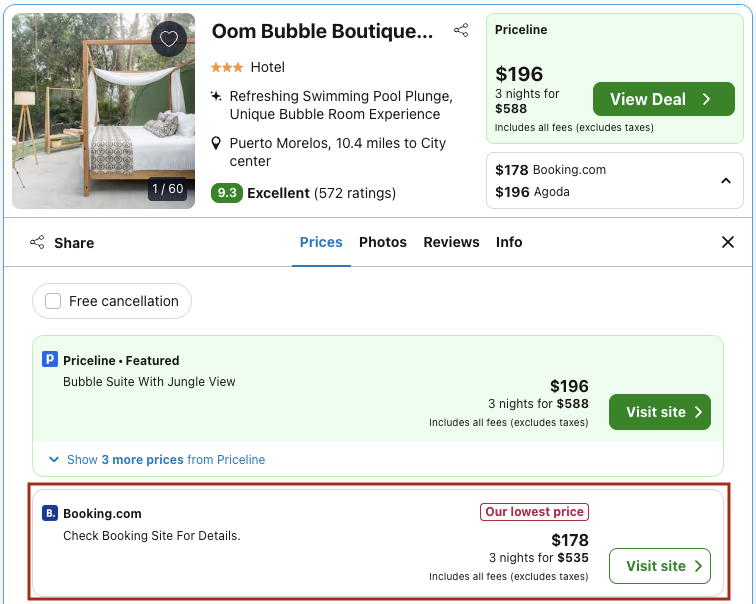Open the hotel photo thumbnail
756x604 pixels.
pyautogui.click(x=103, y=110)
